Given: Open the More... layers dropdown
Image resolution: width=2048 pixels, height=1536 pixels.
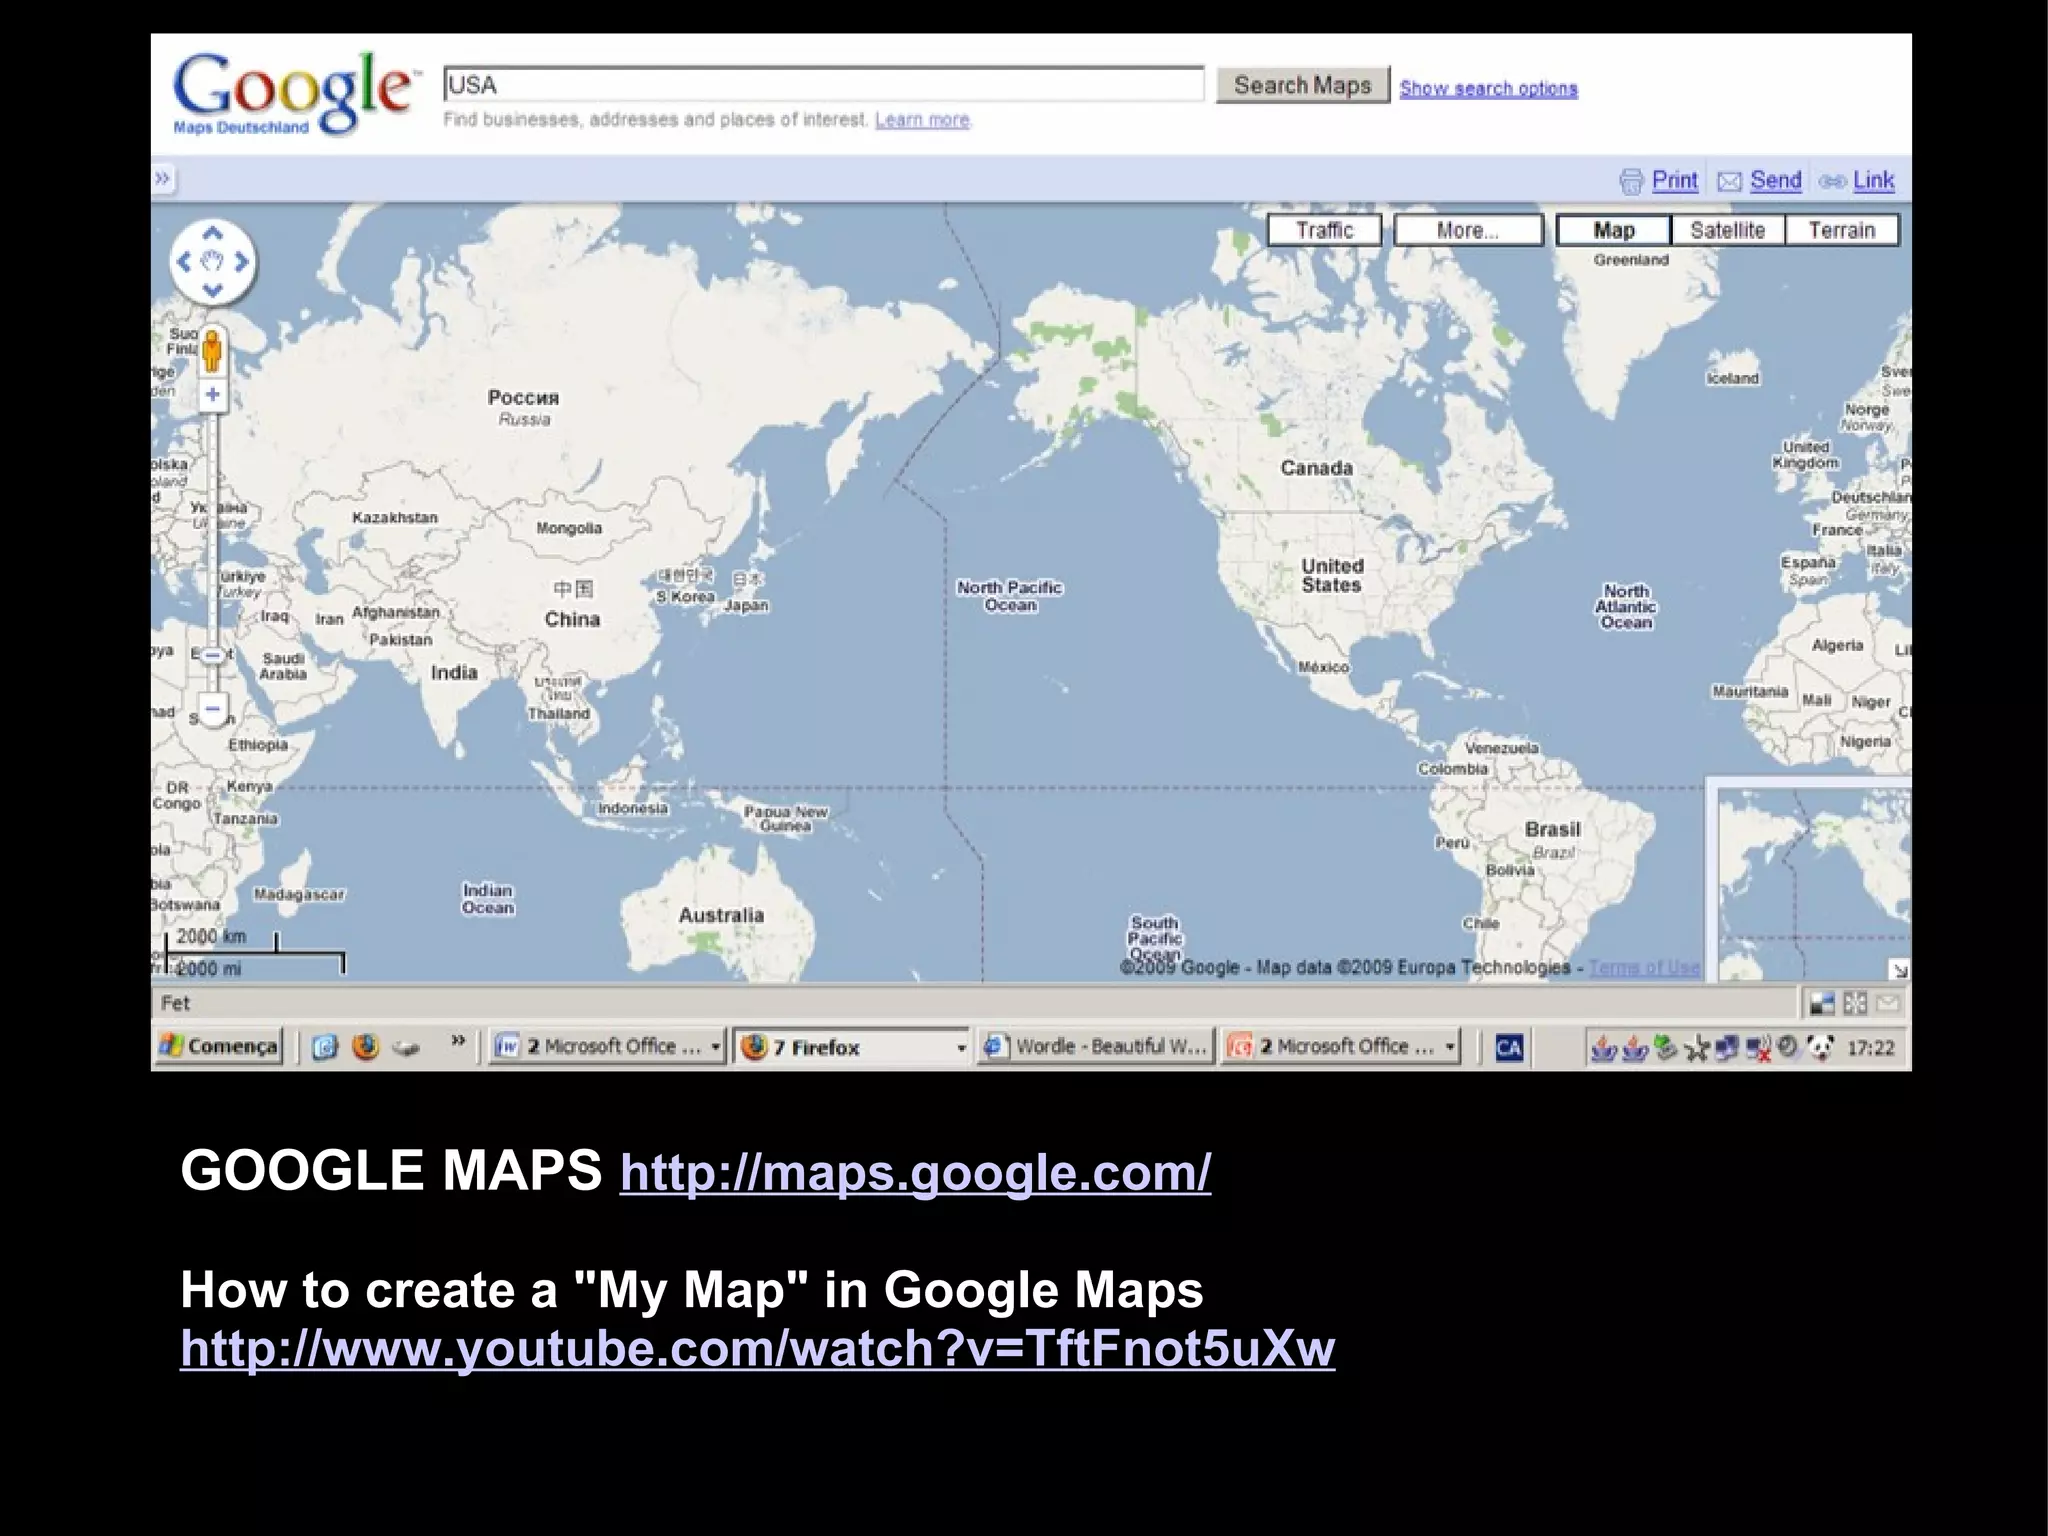Looking at the screenshot, I should pyautogui.click(x=1468, y=230).
